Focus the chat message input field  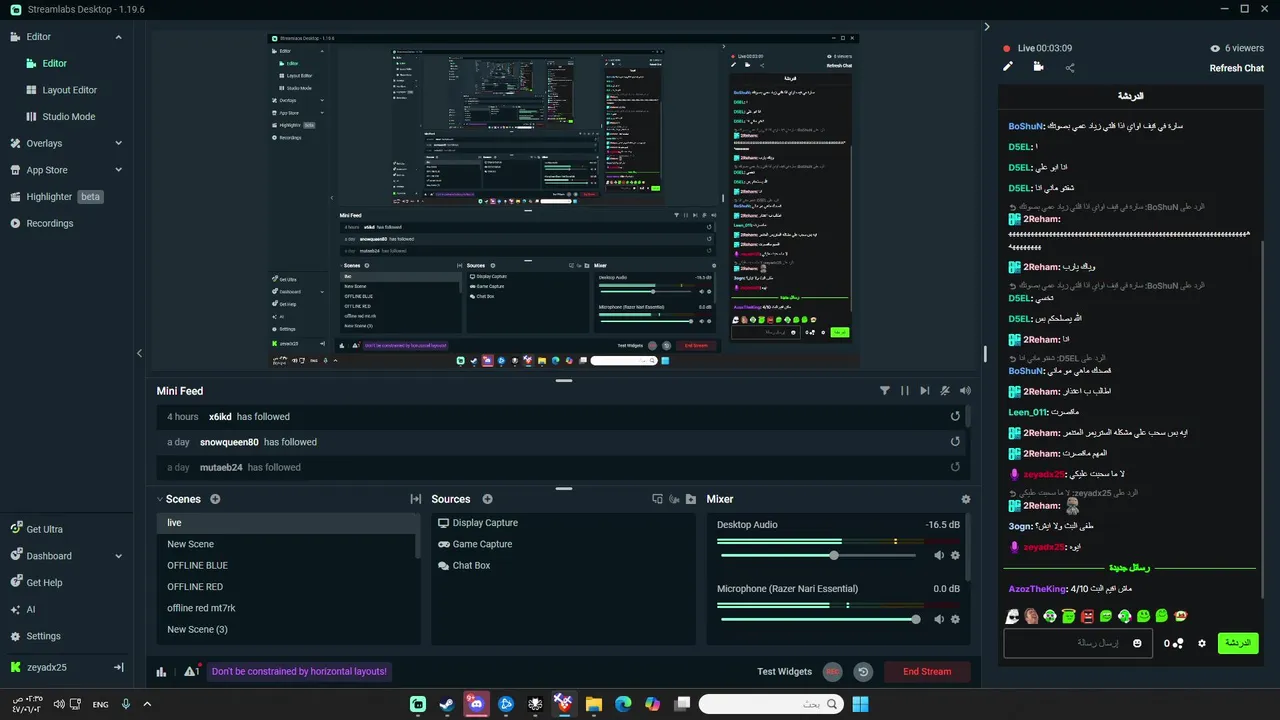1077,643
